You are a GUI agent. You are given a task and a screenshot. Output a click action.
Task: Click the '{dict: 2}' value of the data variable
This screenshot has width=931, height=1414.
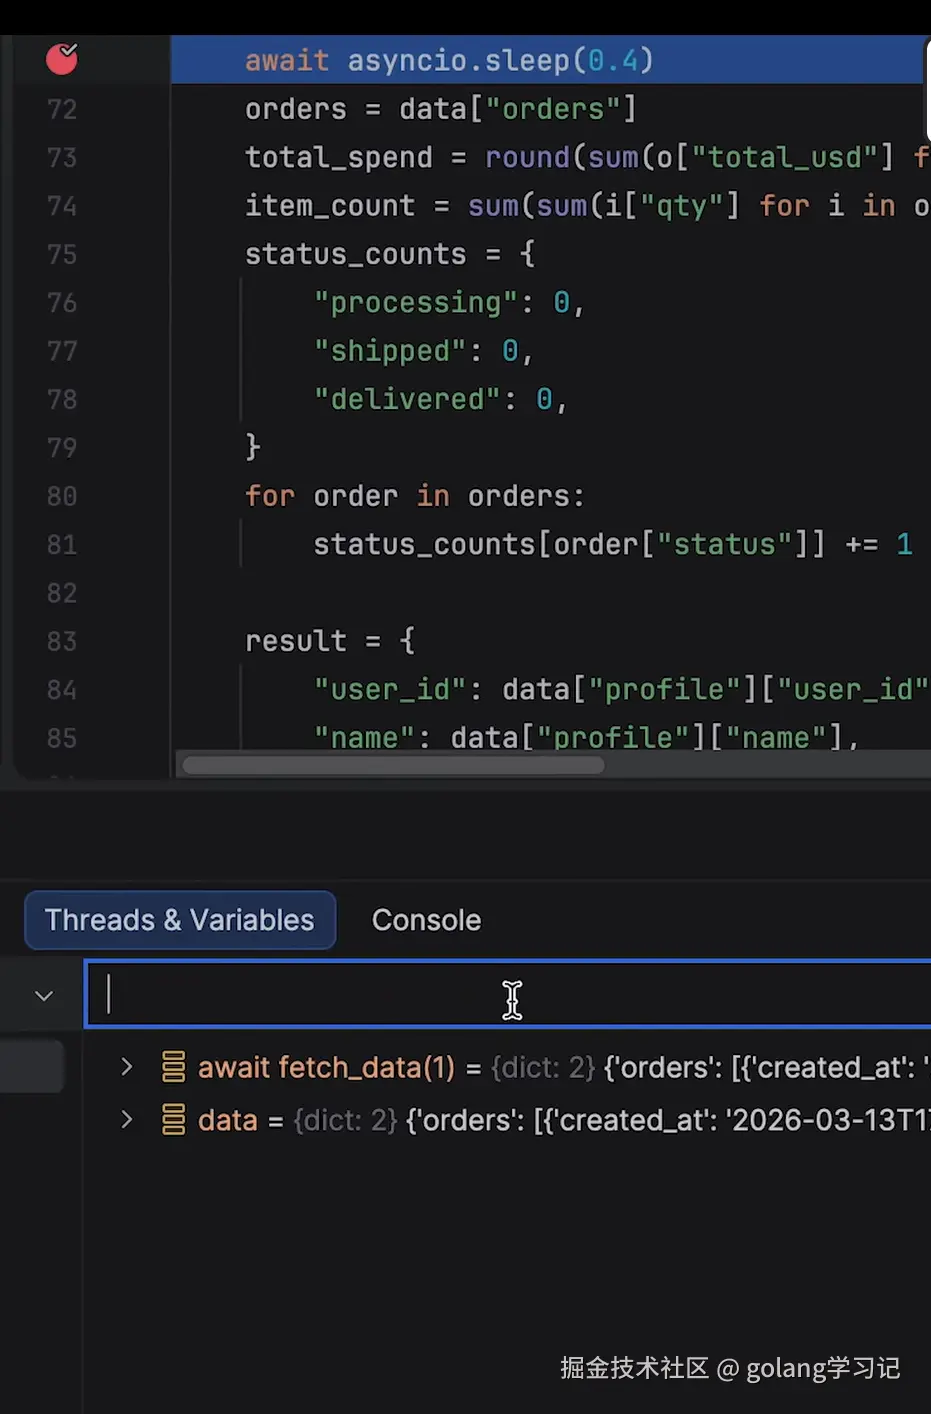tap(345, 1120)
